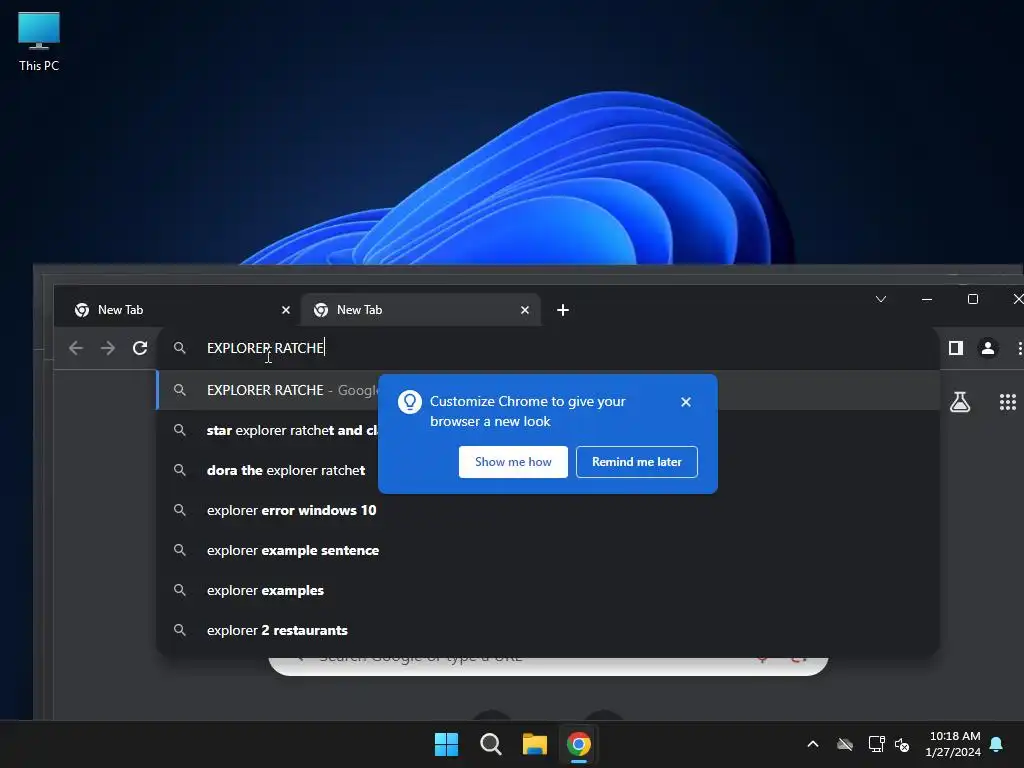Click address bar with EXPLORER RATCHE text
The image size is (1024, 768).
(x=549, y=348)
